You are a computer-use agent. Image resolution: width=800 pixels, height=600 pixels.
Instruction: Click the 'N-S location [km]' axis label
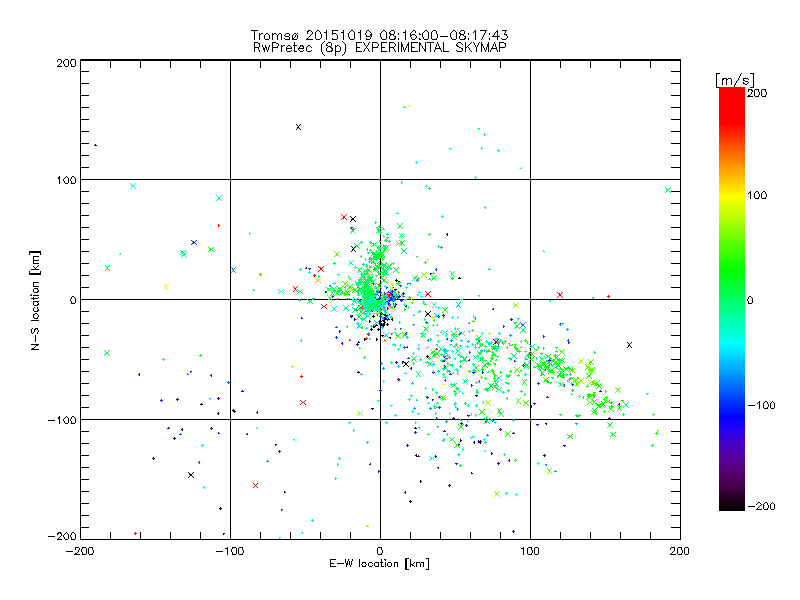click(x=35, y=300)
